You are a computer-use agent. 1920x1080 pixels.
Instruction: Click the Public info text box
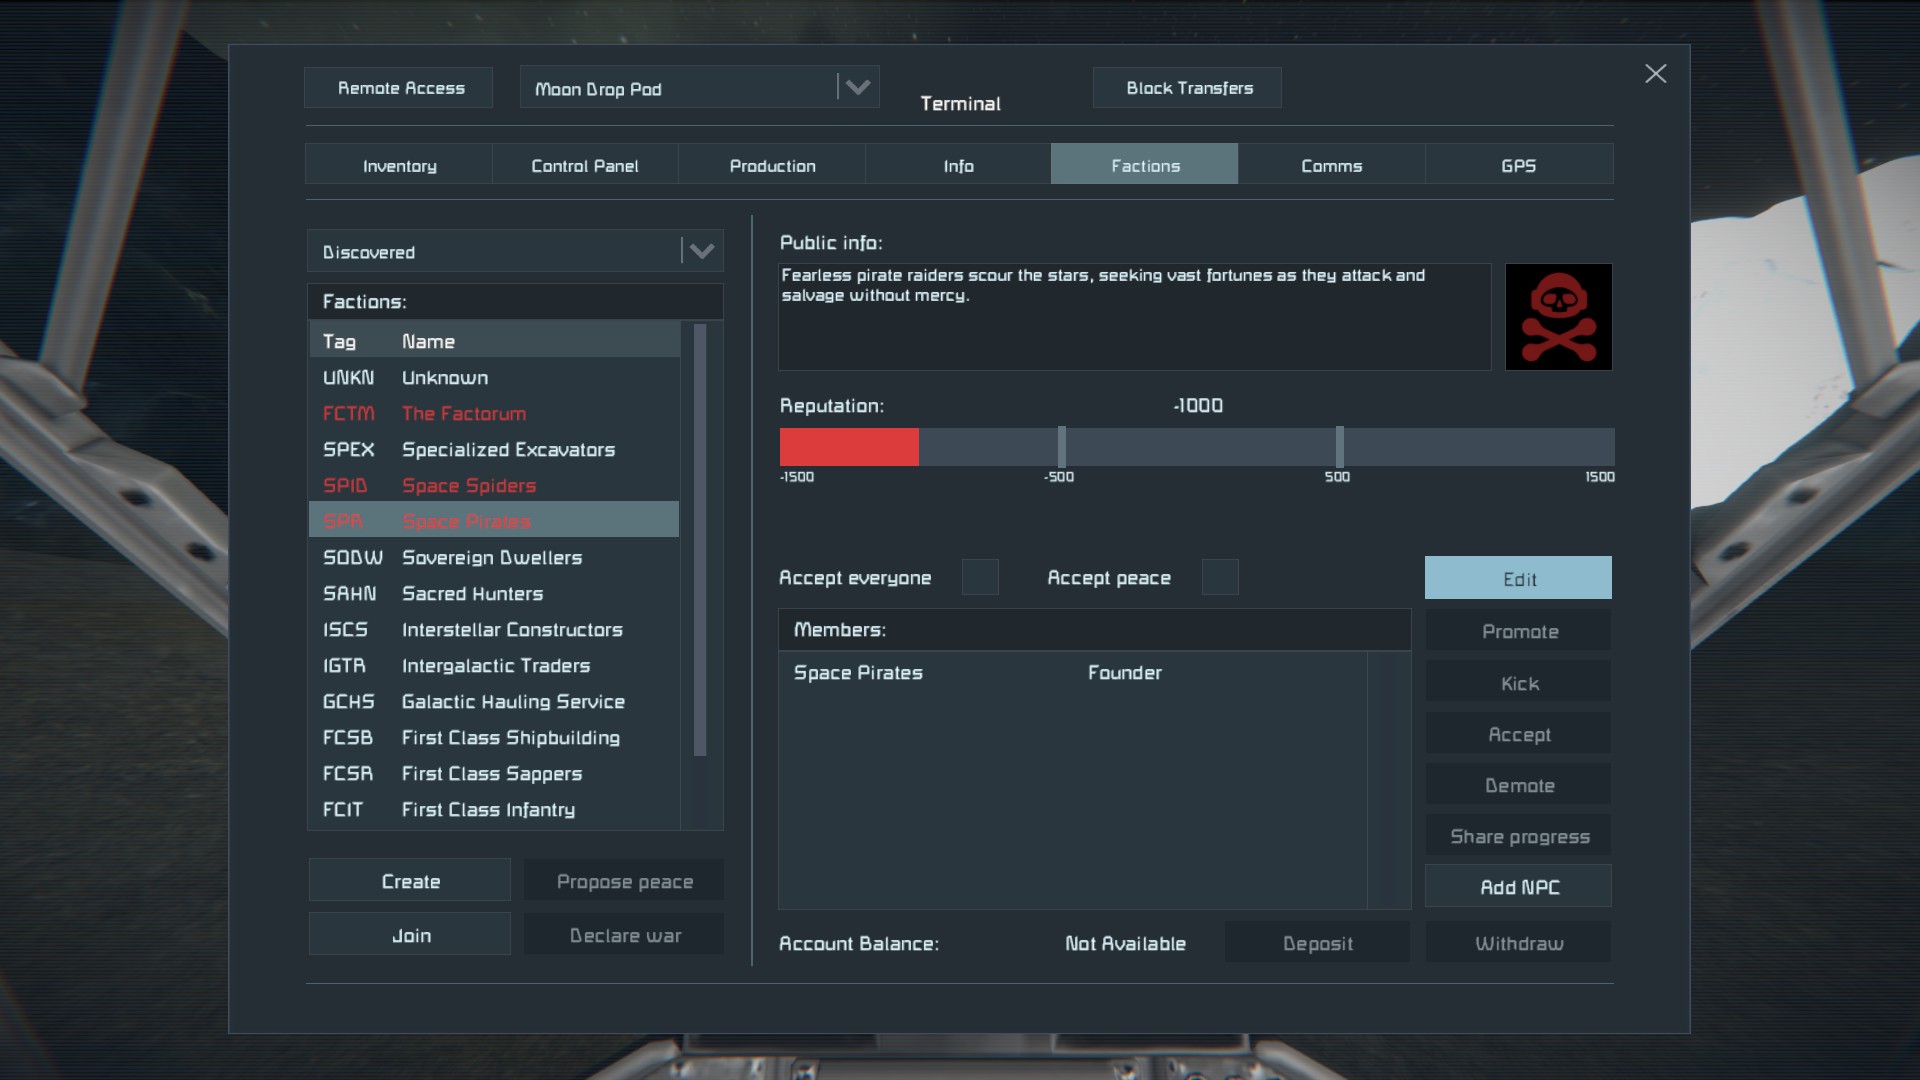[1134, 317]
